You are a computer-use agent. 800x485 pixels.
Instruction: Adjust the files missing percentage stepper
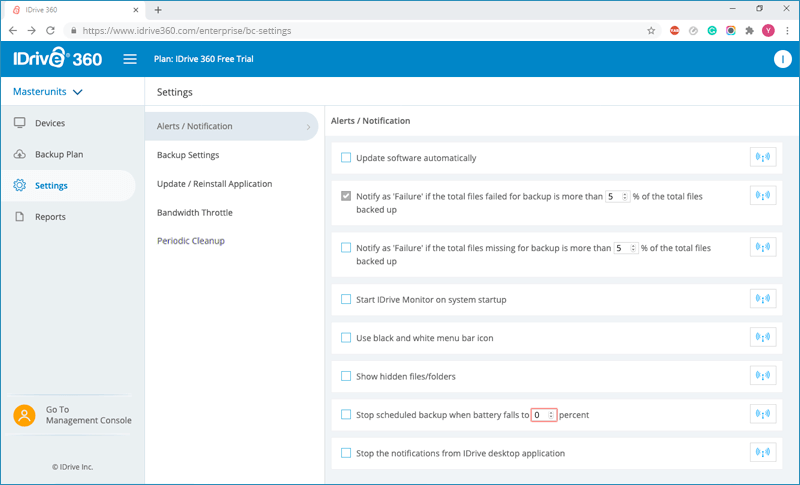(x=633, y=248)
